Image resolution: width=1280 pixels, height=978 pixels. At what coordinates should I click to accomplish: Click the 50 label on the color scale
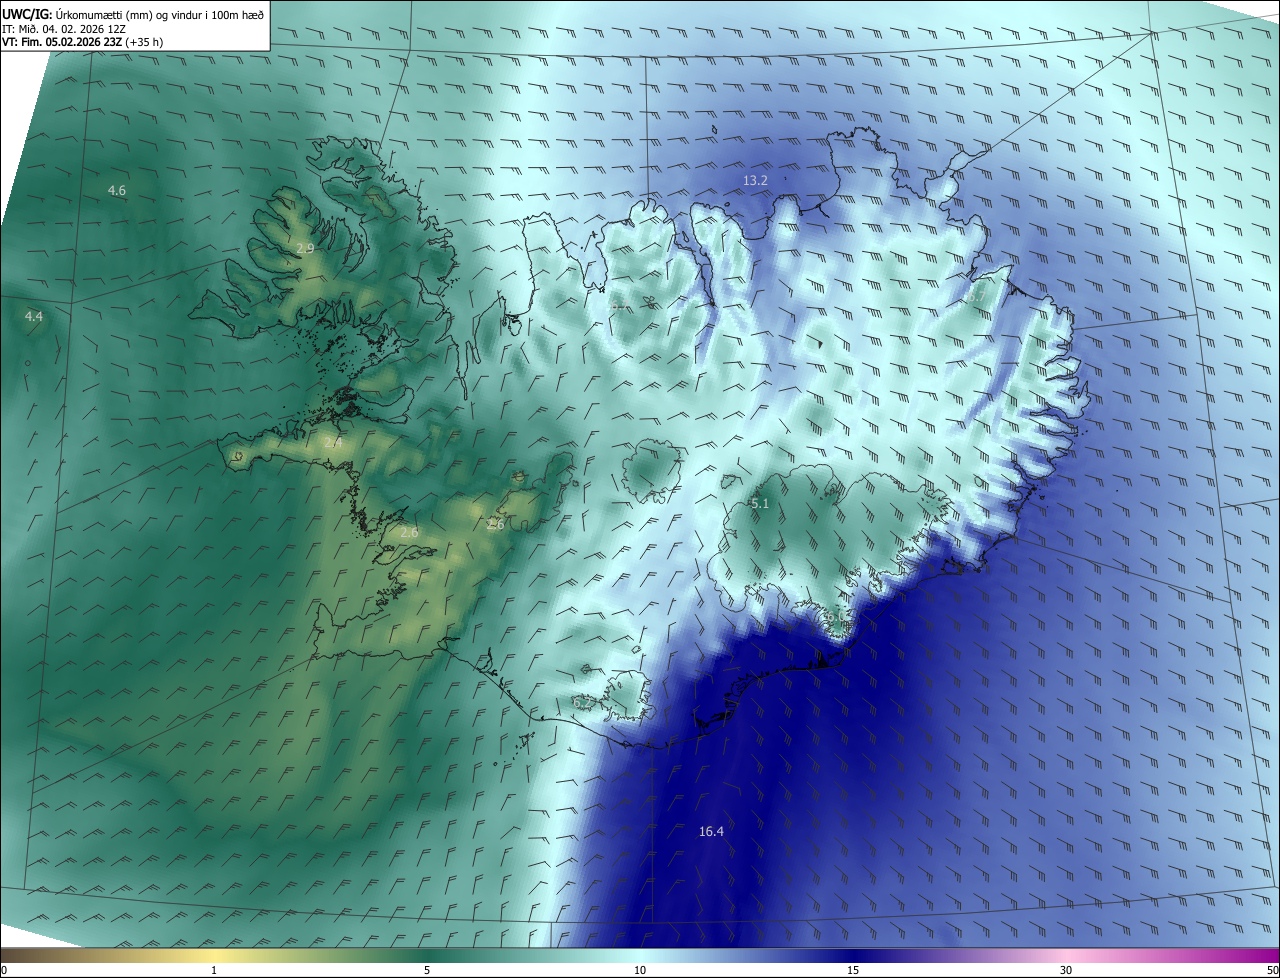(x=1272, y=970)
